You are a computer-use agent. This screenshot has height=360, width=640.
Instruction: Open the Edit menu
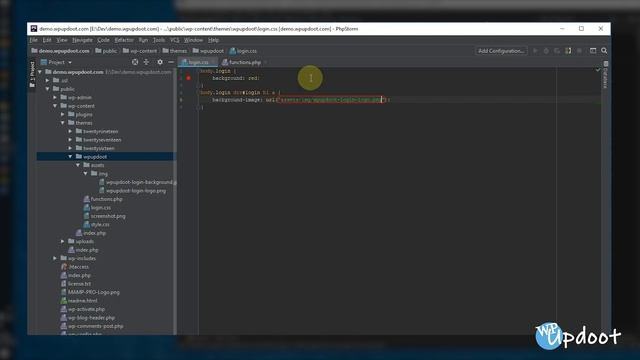(47, 40)
